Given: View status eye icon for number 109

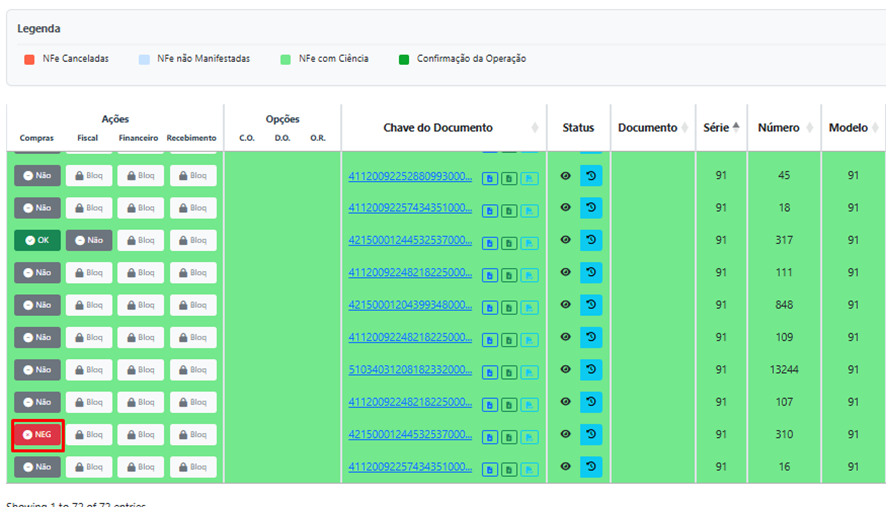Looking at the screenshot, I should tap(565, 338).
